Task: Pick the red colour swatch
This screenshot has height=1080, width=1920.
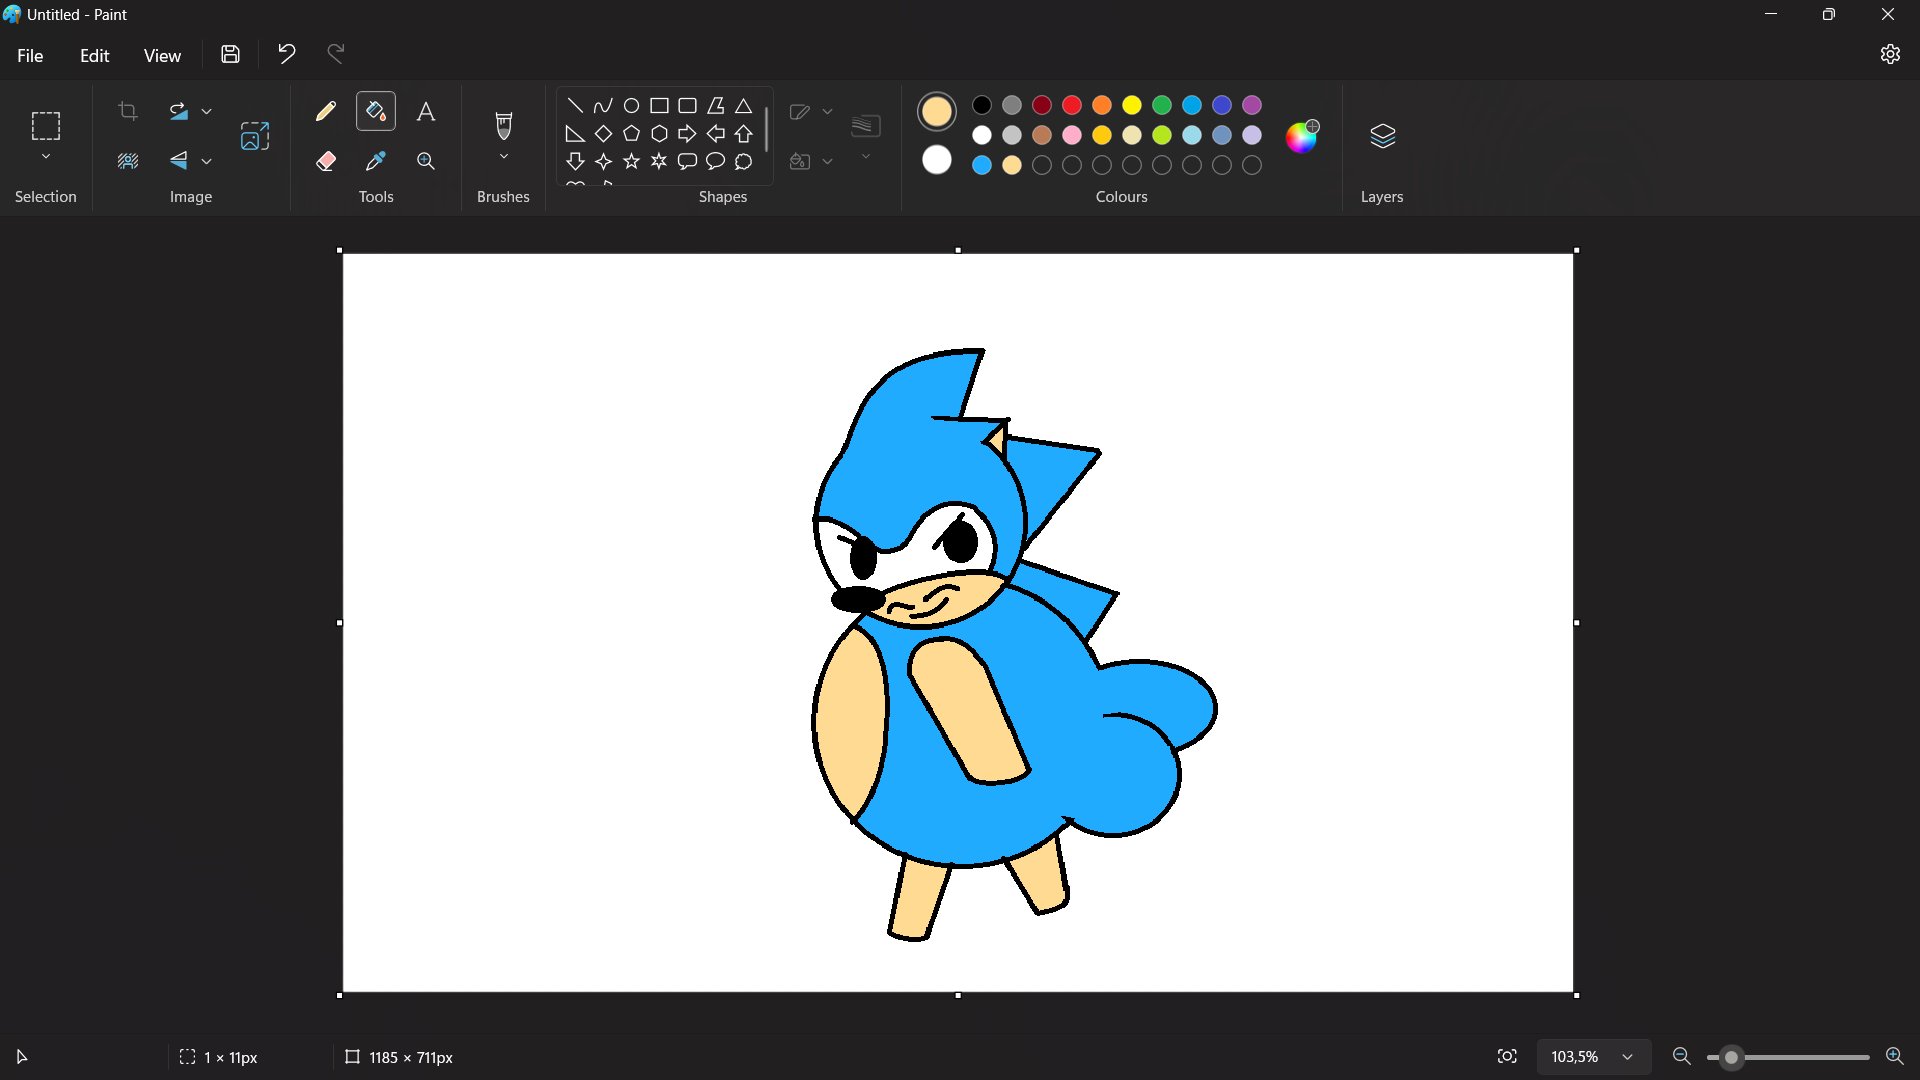Action: pos(1072,105)
